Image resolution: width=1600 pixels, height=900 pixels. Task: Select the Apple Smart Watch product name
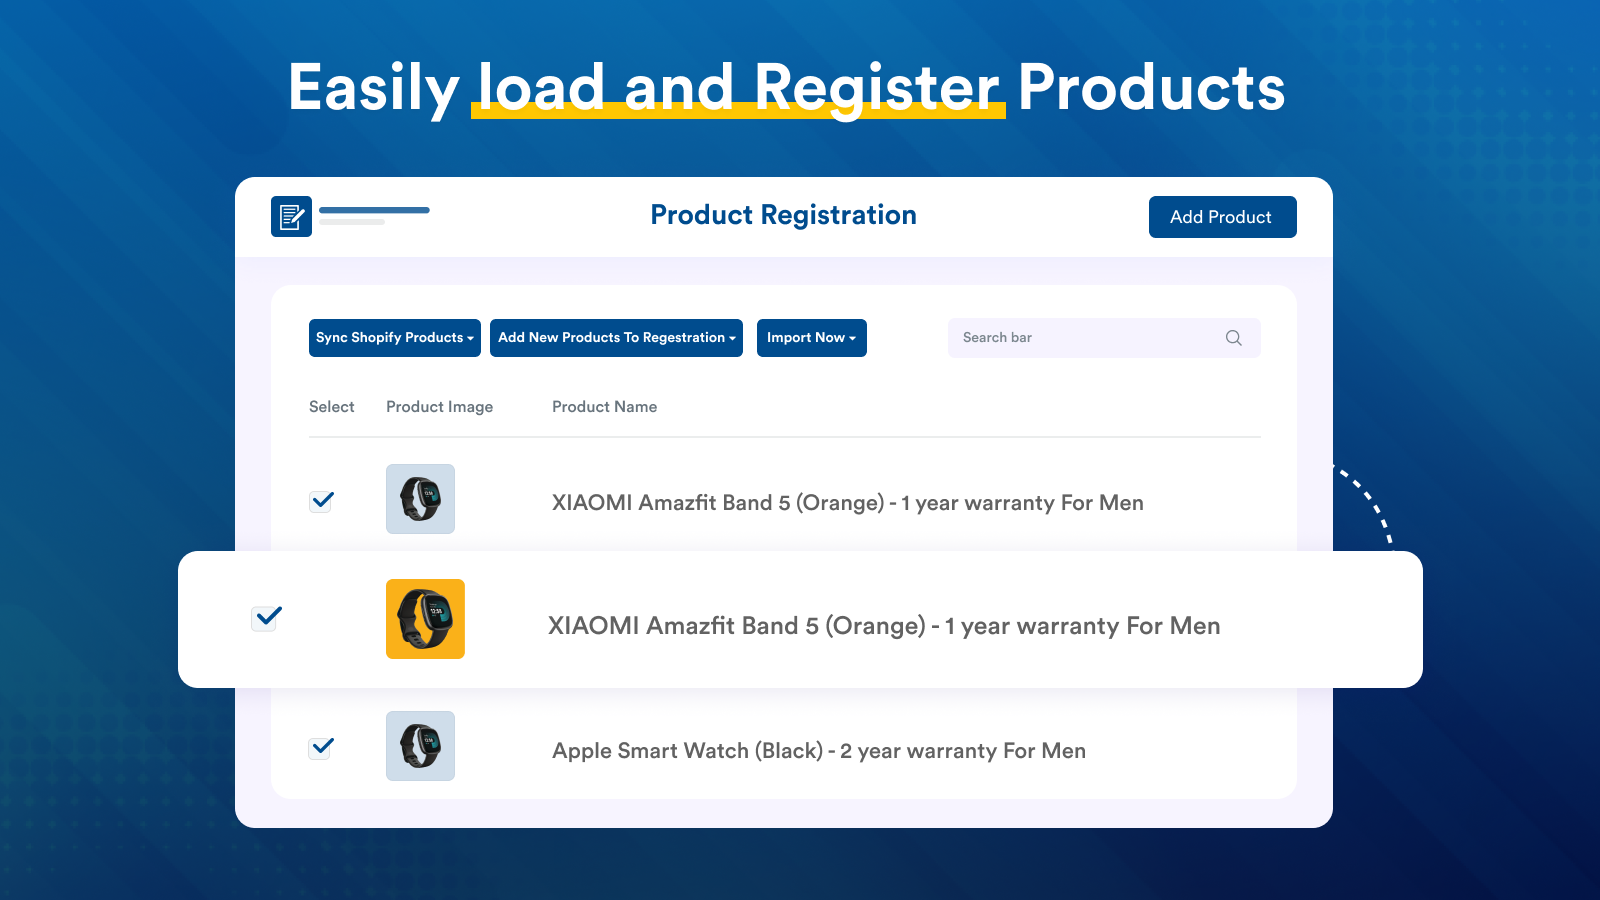click(x=819, y=750)
